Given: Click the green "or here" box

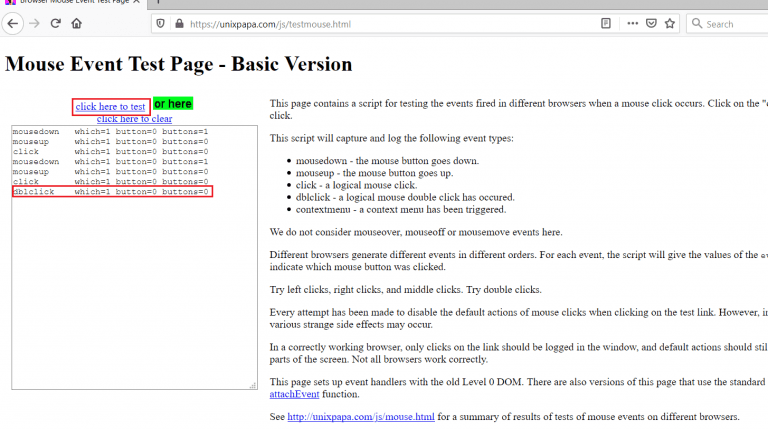Looking at the screenshot, I should point(173,103).
